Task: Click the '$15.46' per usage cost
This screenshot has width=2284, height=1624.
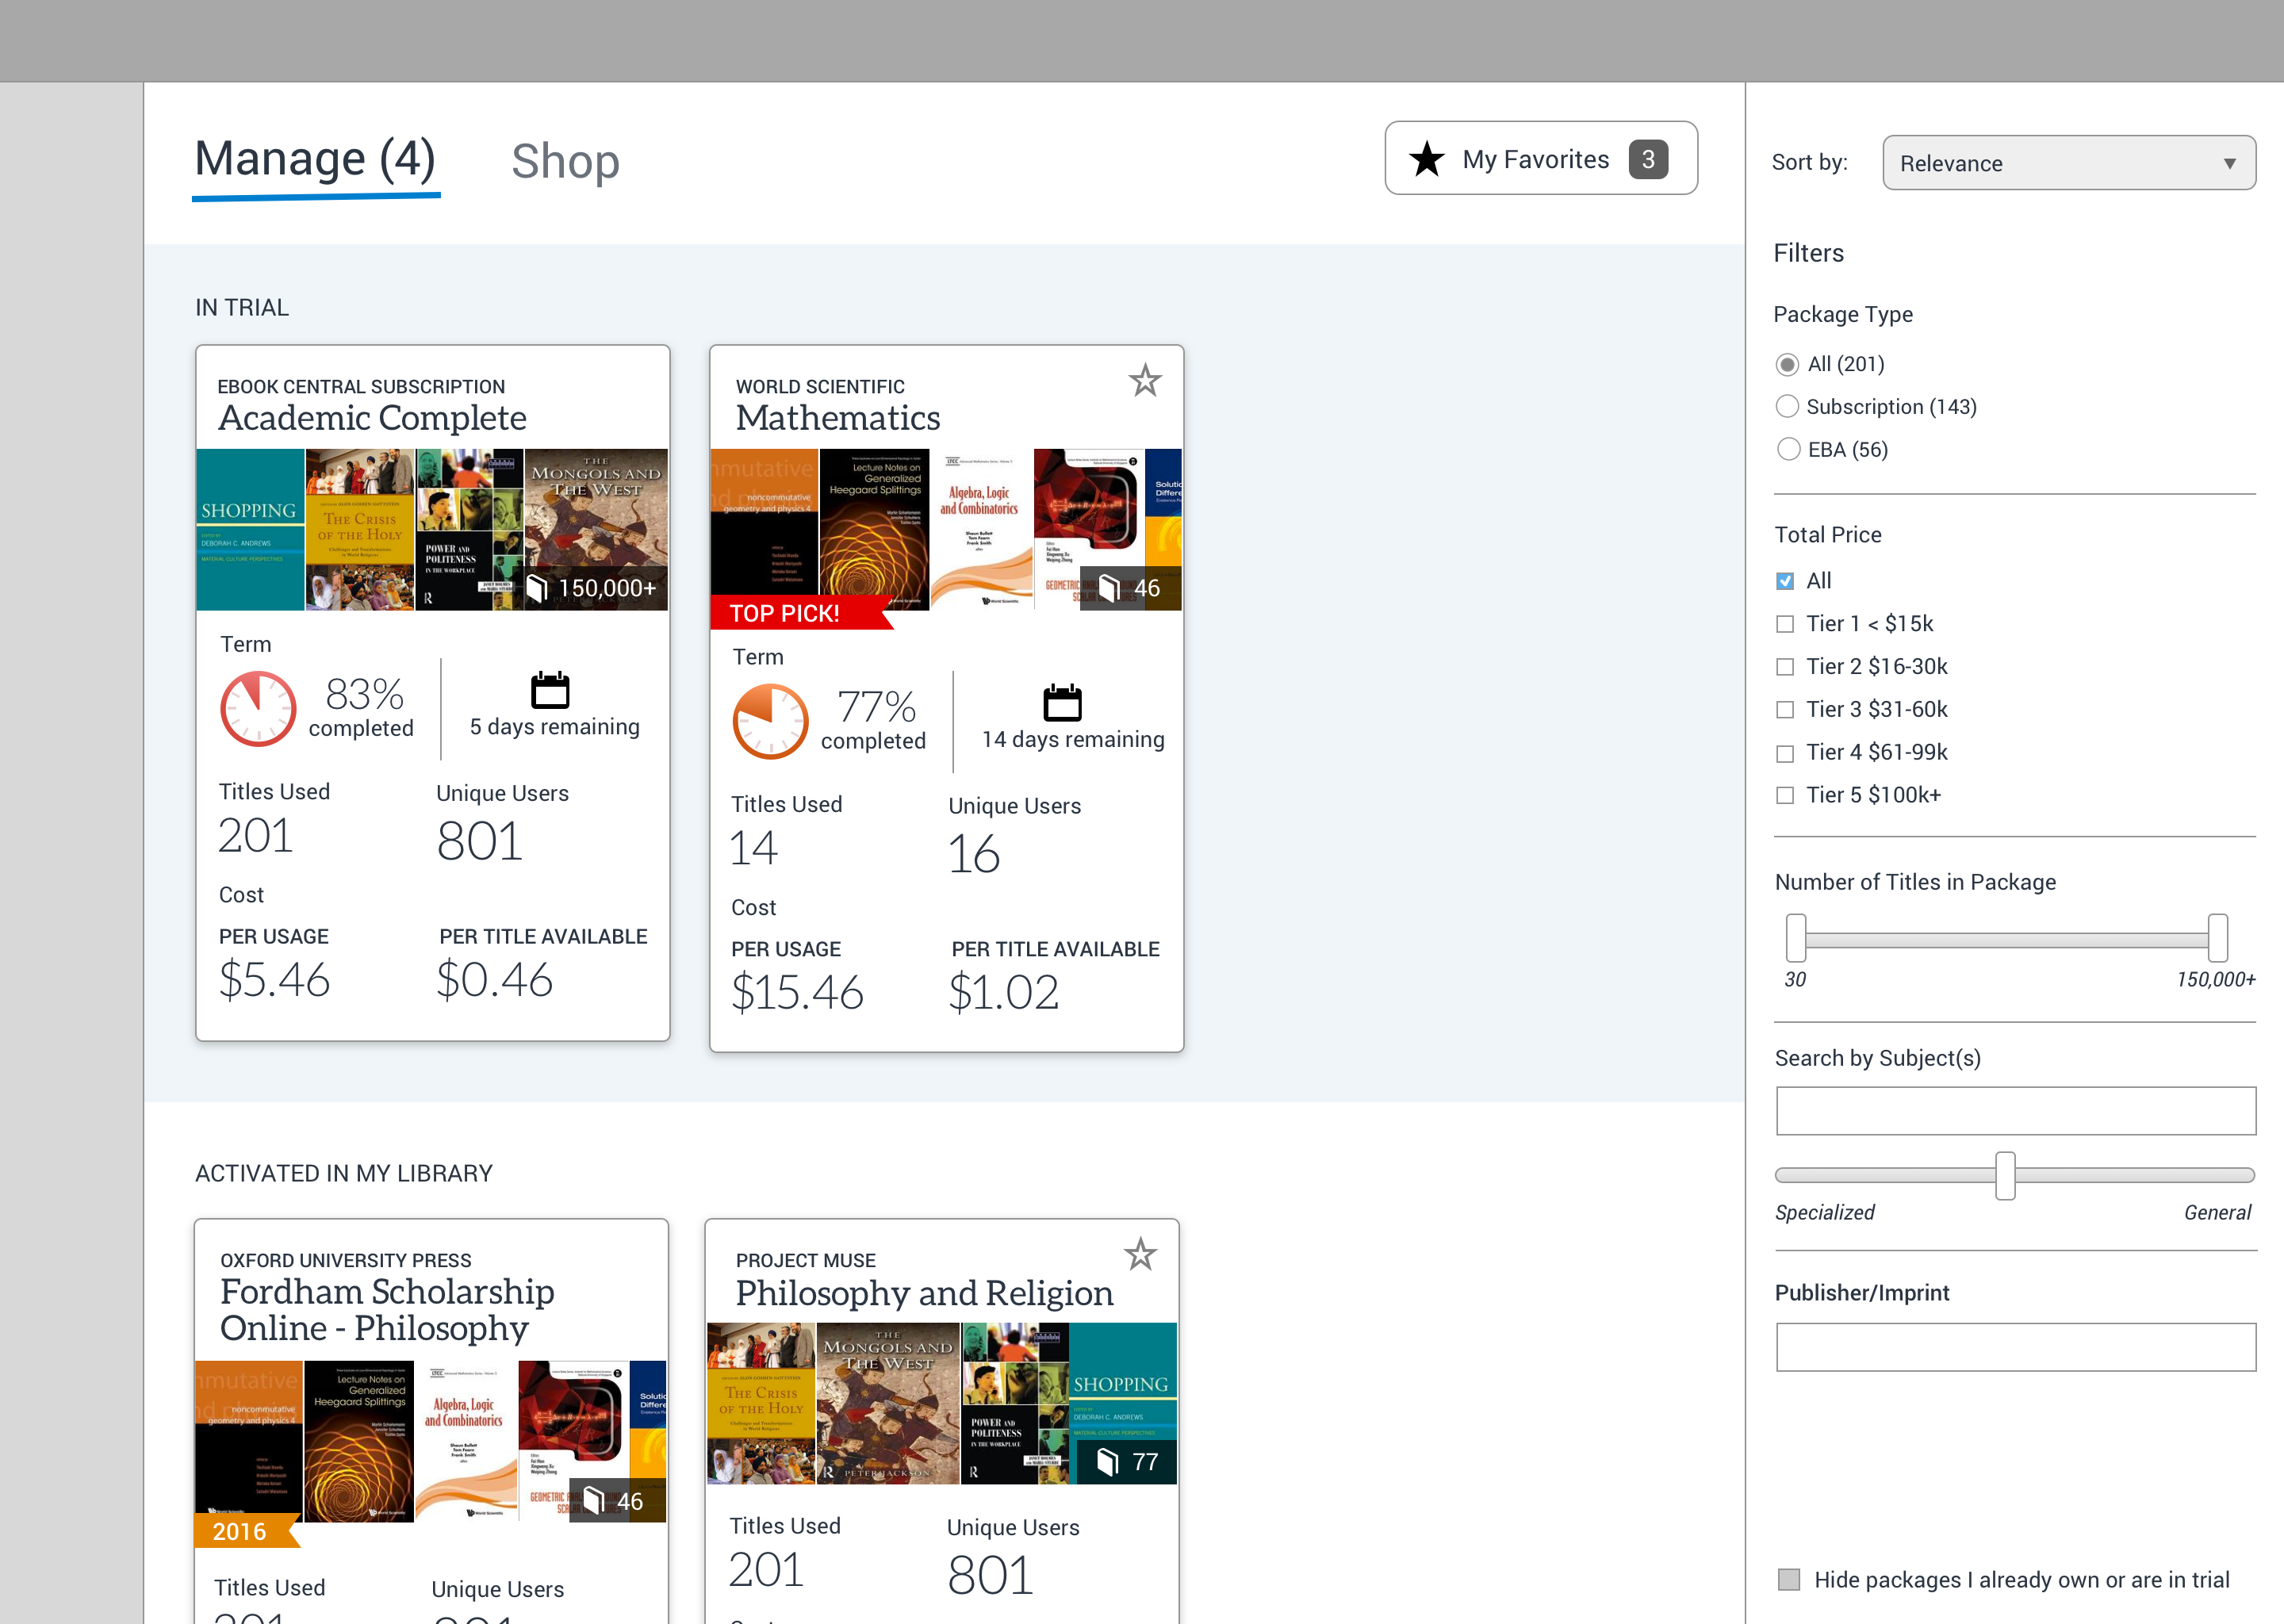Action: click(797, 993)
